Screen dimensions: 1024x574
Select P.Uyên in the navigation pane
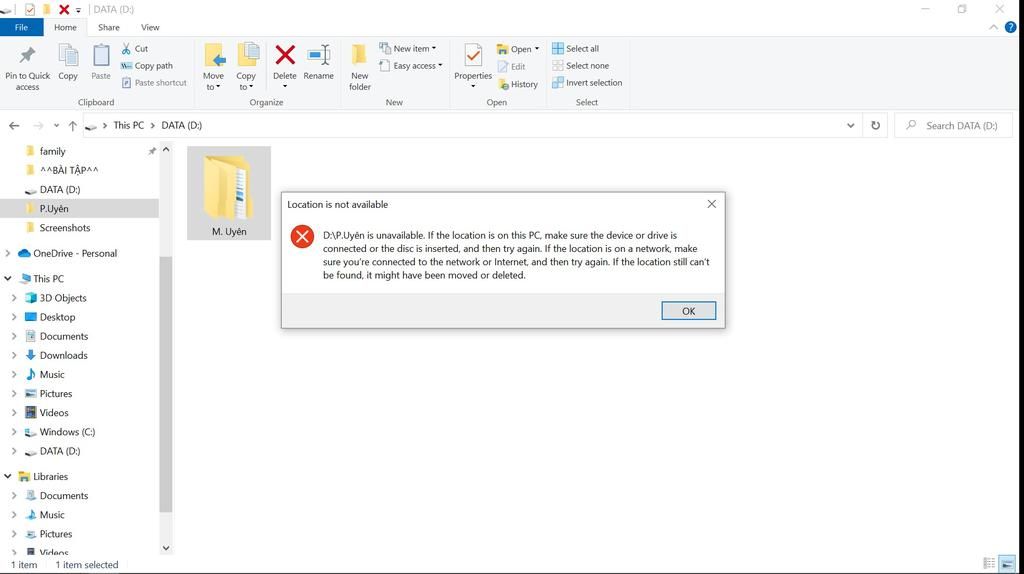point(54,208)
